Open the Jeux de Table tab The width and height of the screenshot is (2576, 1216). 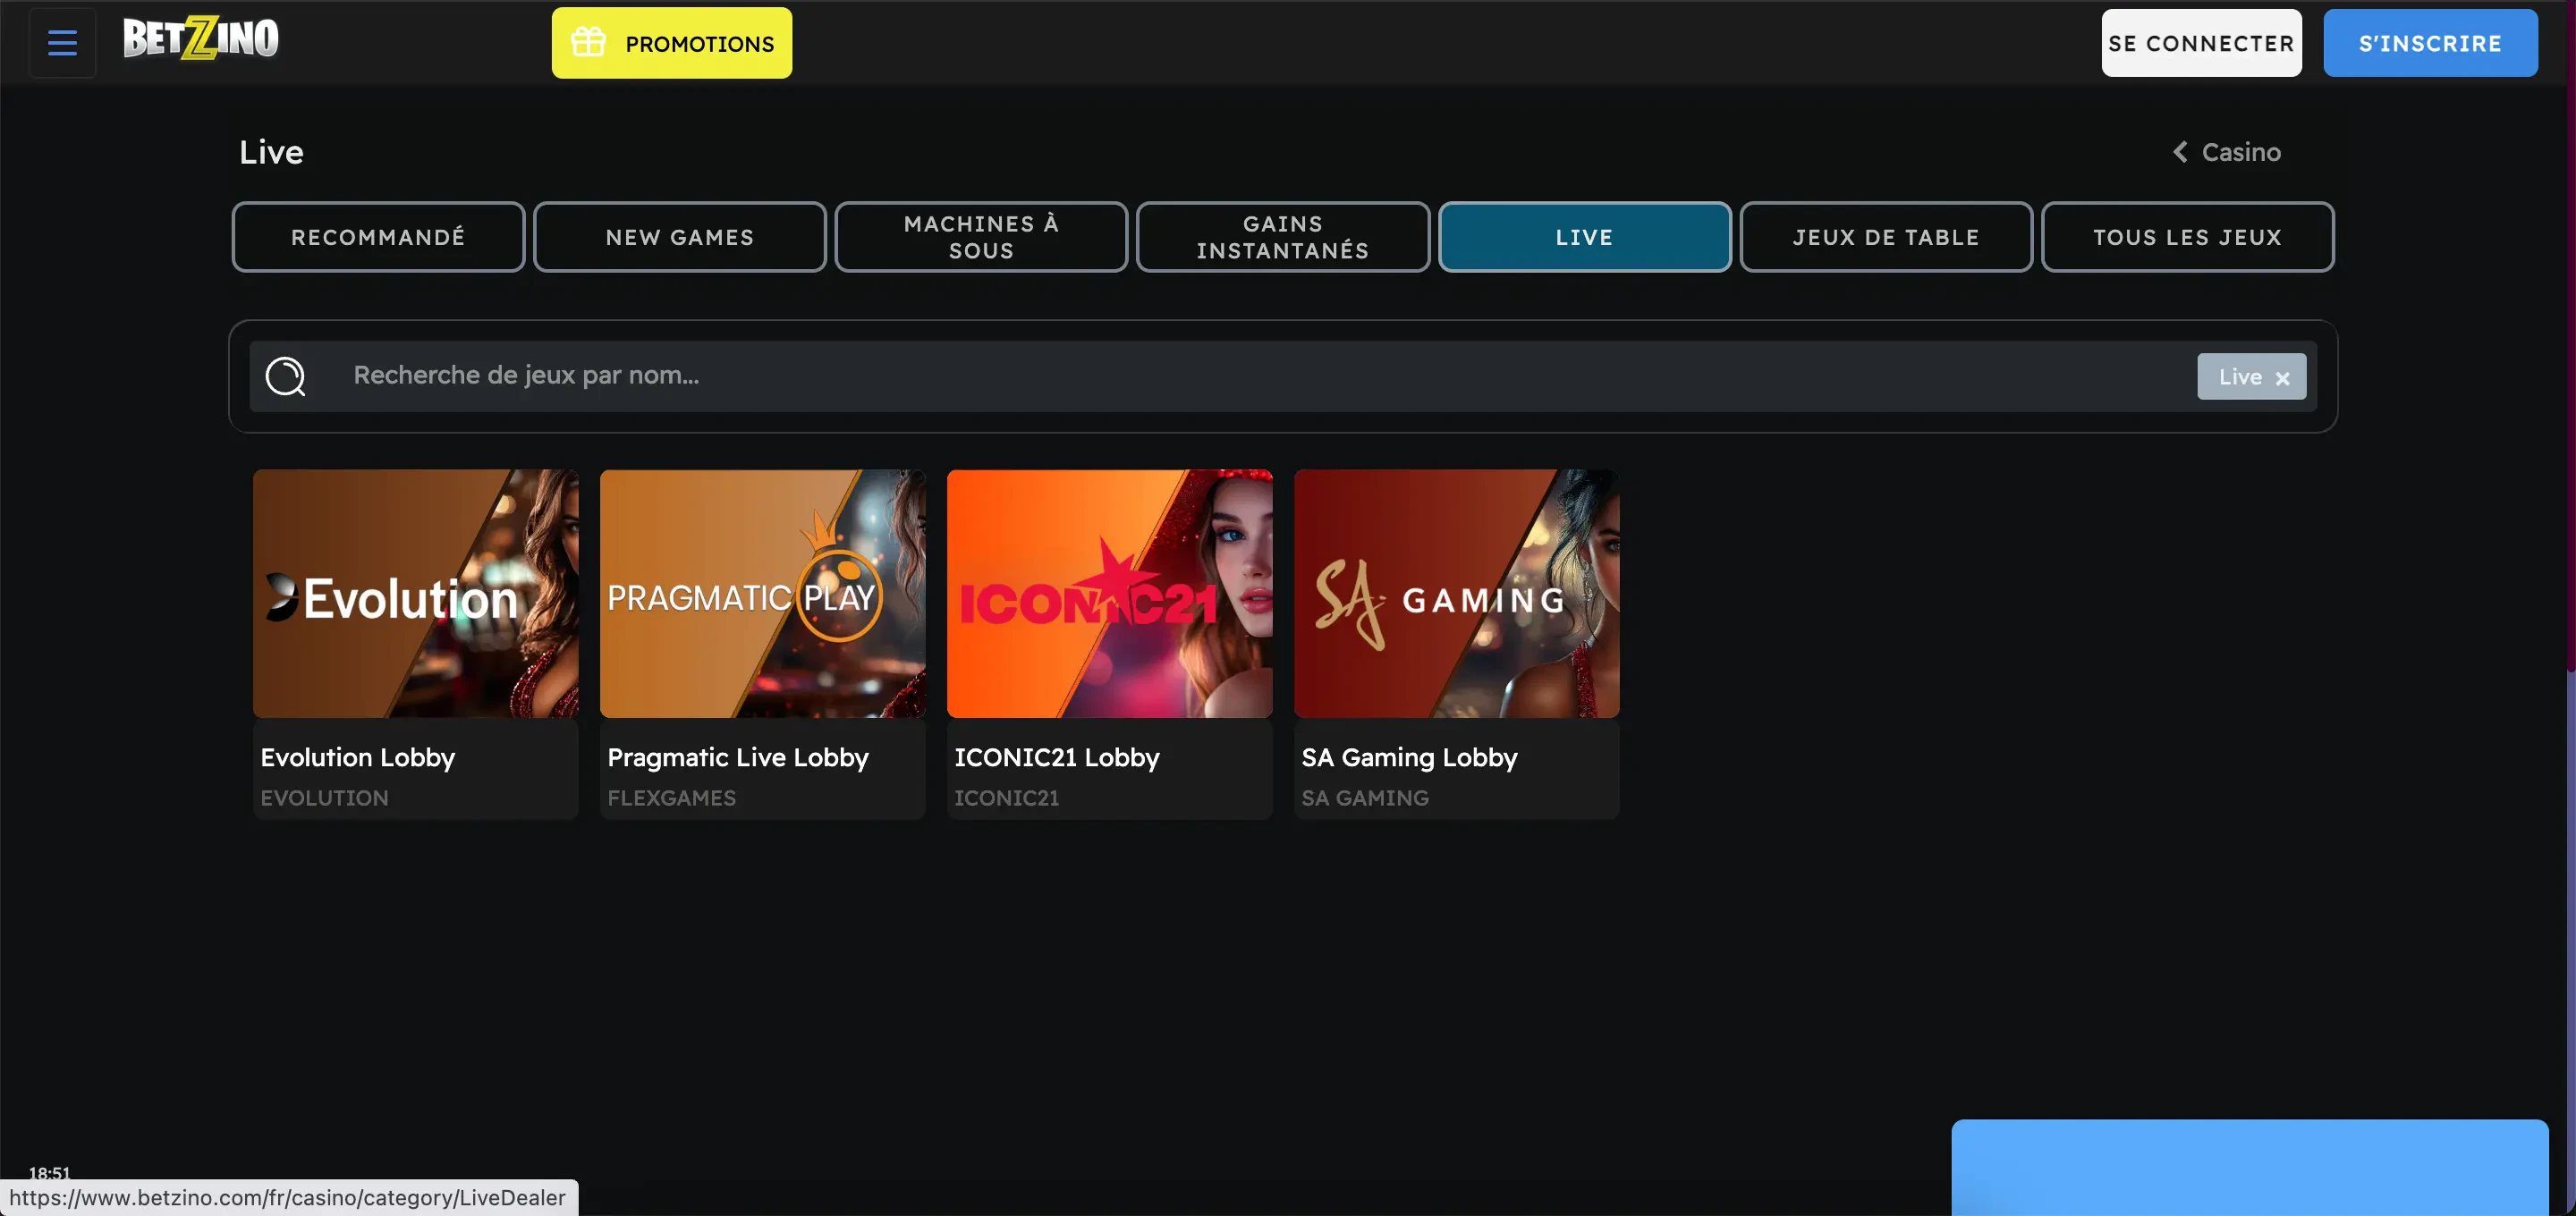(x=1886, y=237)
